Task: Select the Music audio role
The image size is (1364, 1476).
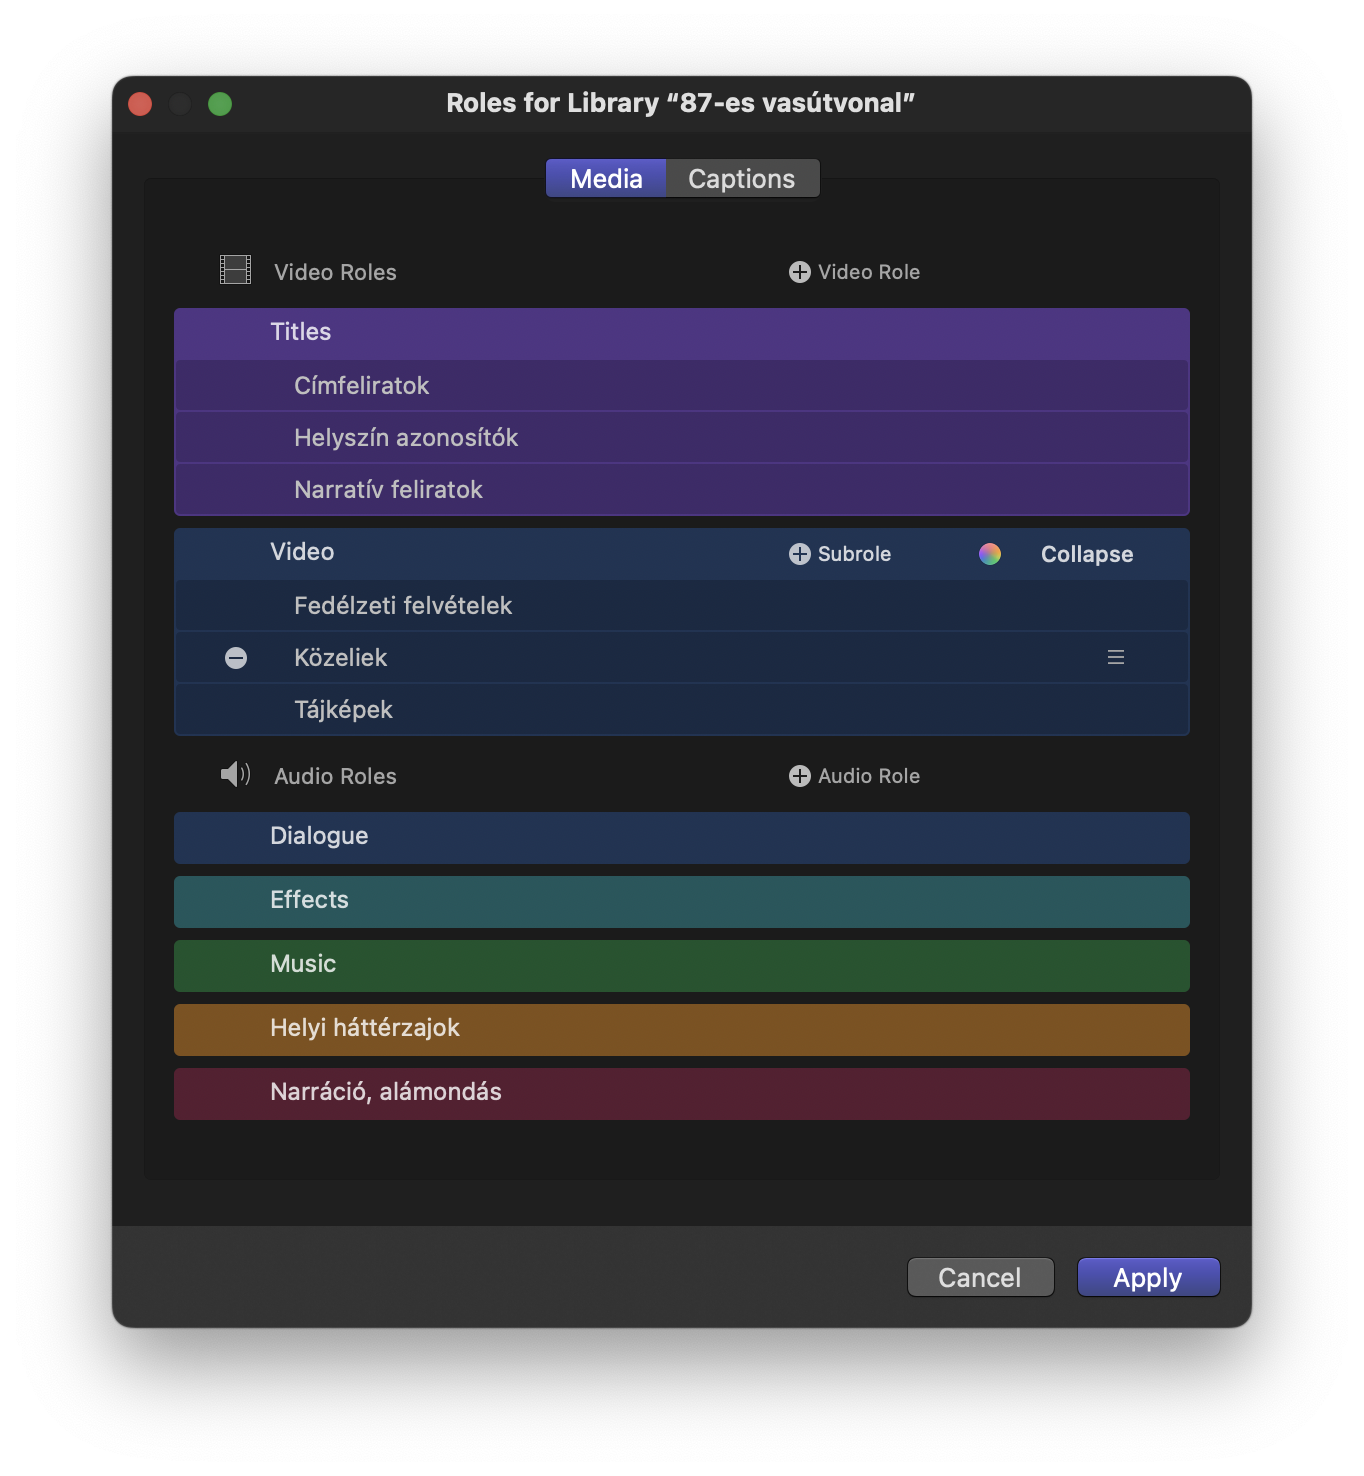Action: (682, 965)
